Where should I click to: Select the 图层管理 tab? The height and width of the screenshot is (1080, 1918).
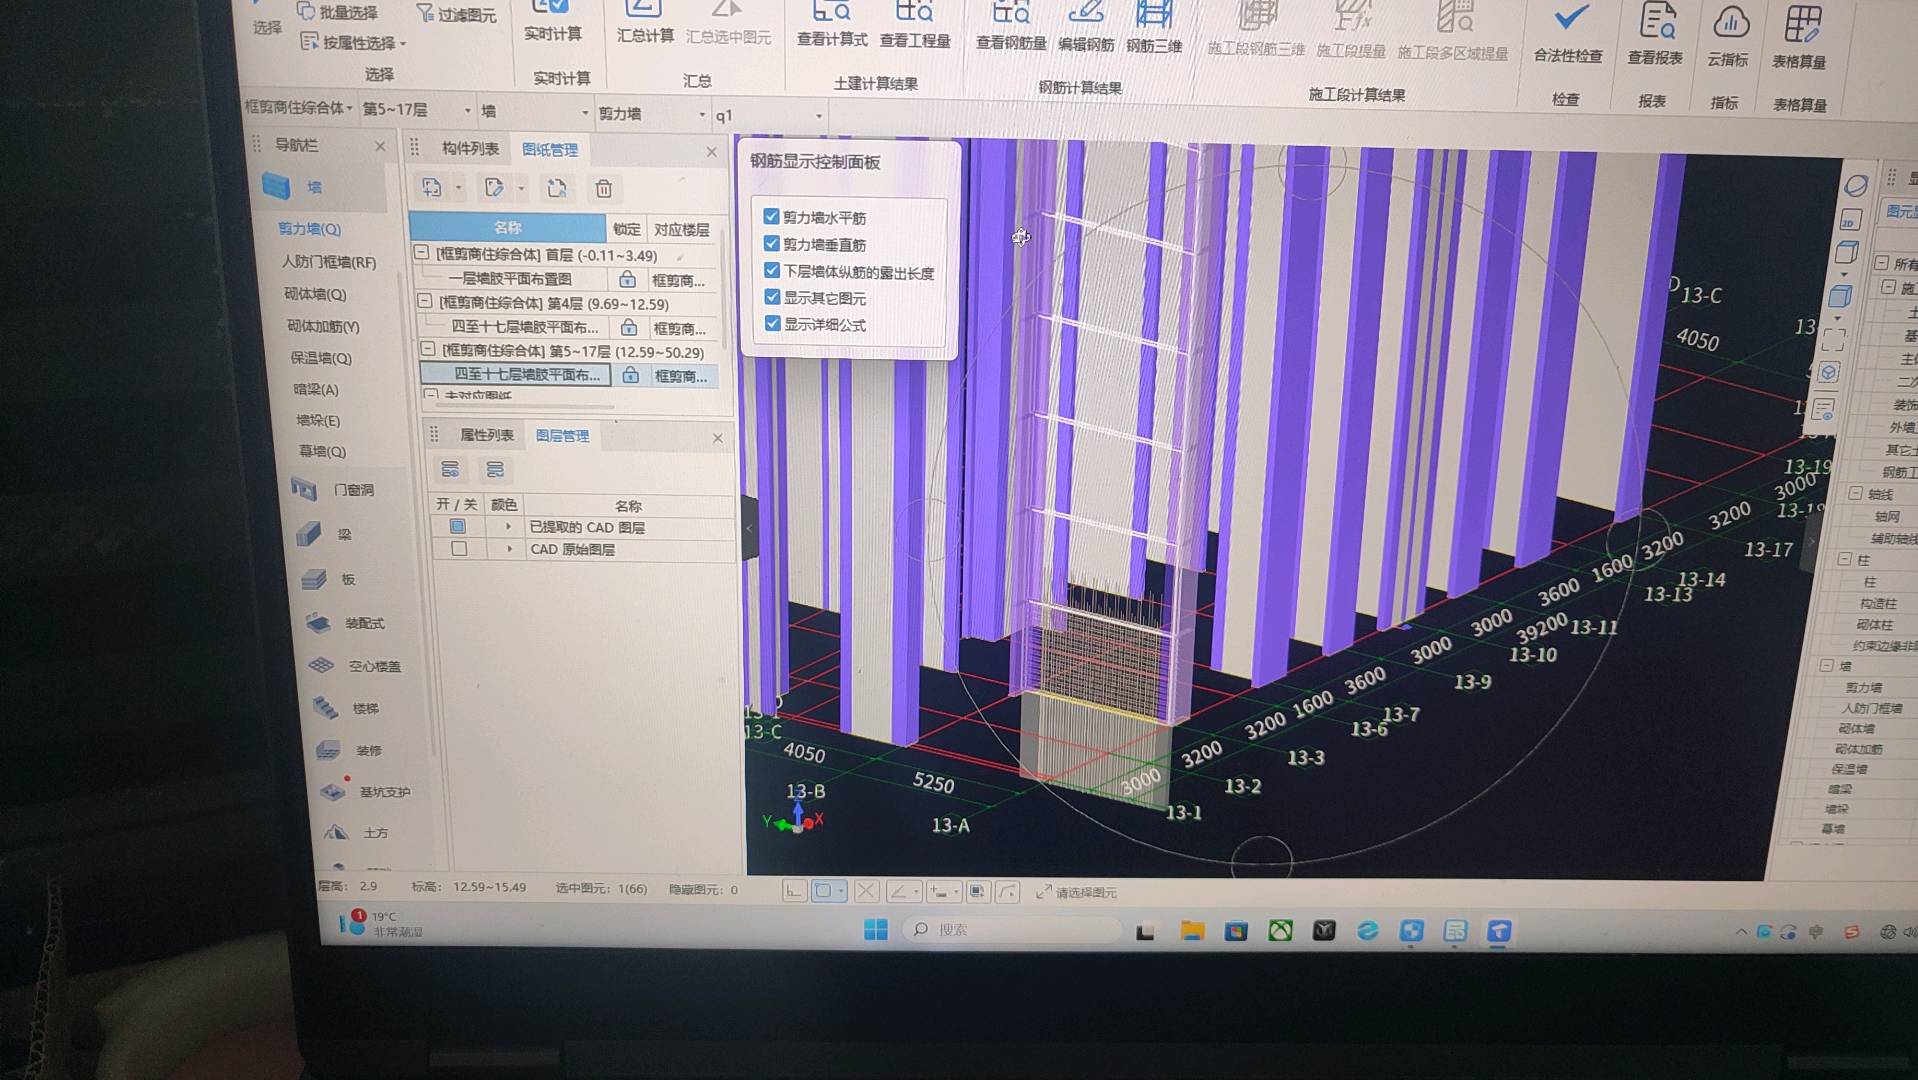pyautogui.click(x=562, y=435)
